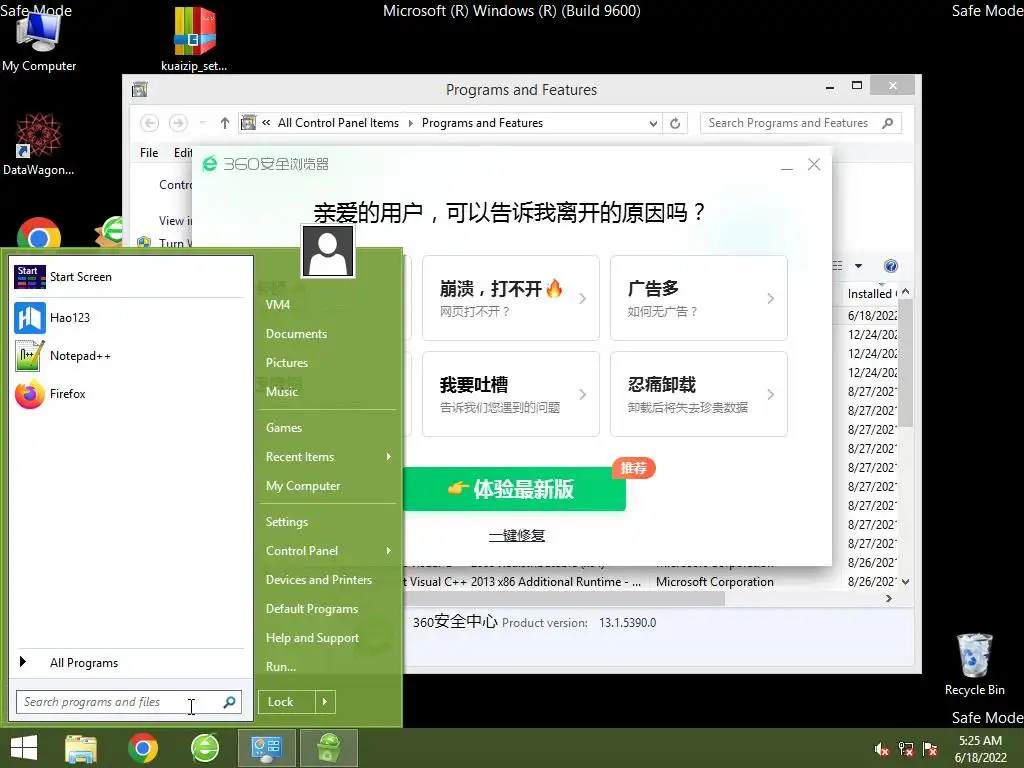Click All Control Panel Items breadcrumb
The width and height of the screenshot is (1024, 768).
point(338,123)
